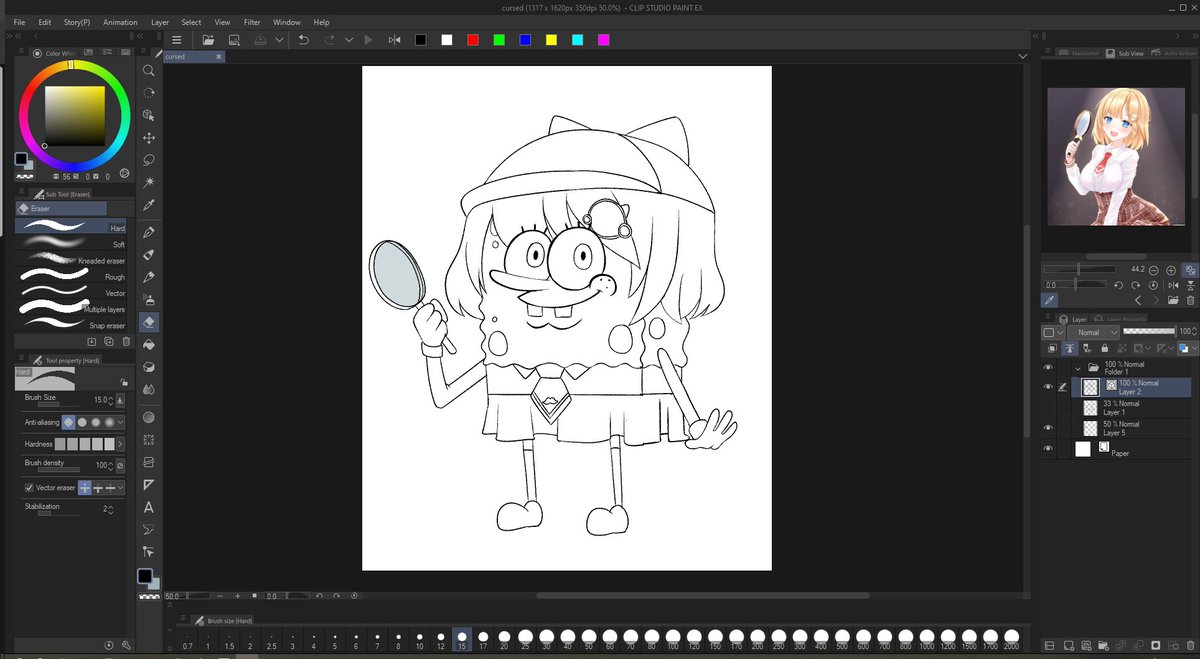The width and height of the screenshot is (1200, 659).
Task: Click the Brush Size value field
Action: (100, 400)
